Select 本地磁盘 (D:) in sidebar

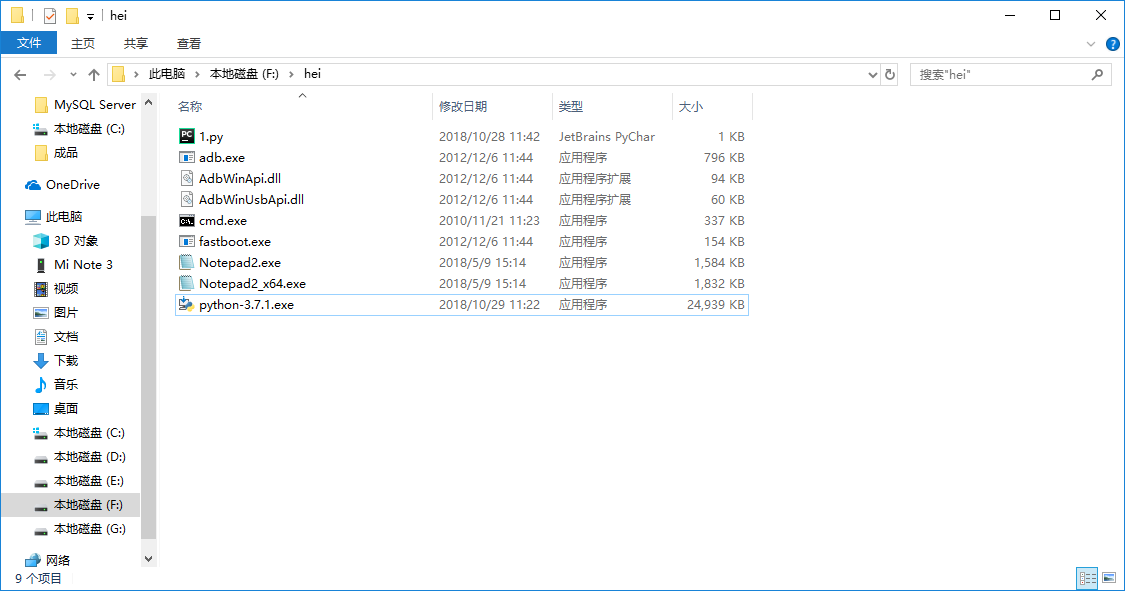pos(79,457)
